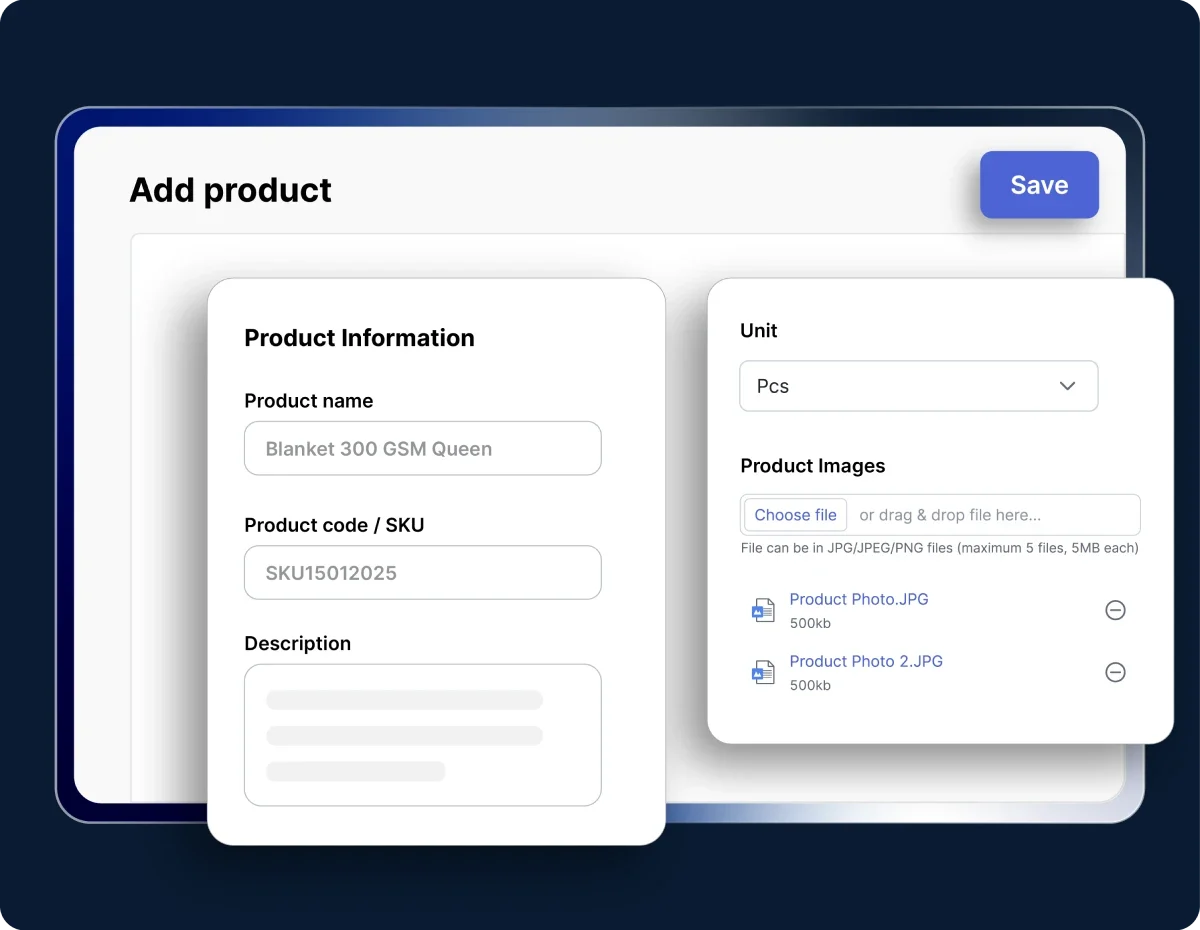Remove the Product Photo 2.JPG file
Screen dimensions: 1200x930
1115,672
